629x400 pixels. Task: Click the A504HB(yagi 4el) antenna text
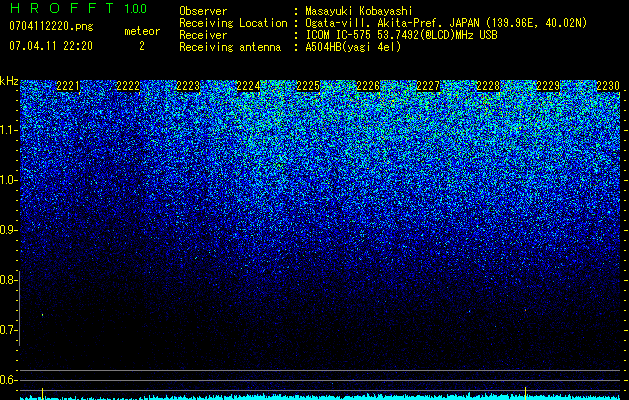click(353, 47)
